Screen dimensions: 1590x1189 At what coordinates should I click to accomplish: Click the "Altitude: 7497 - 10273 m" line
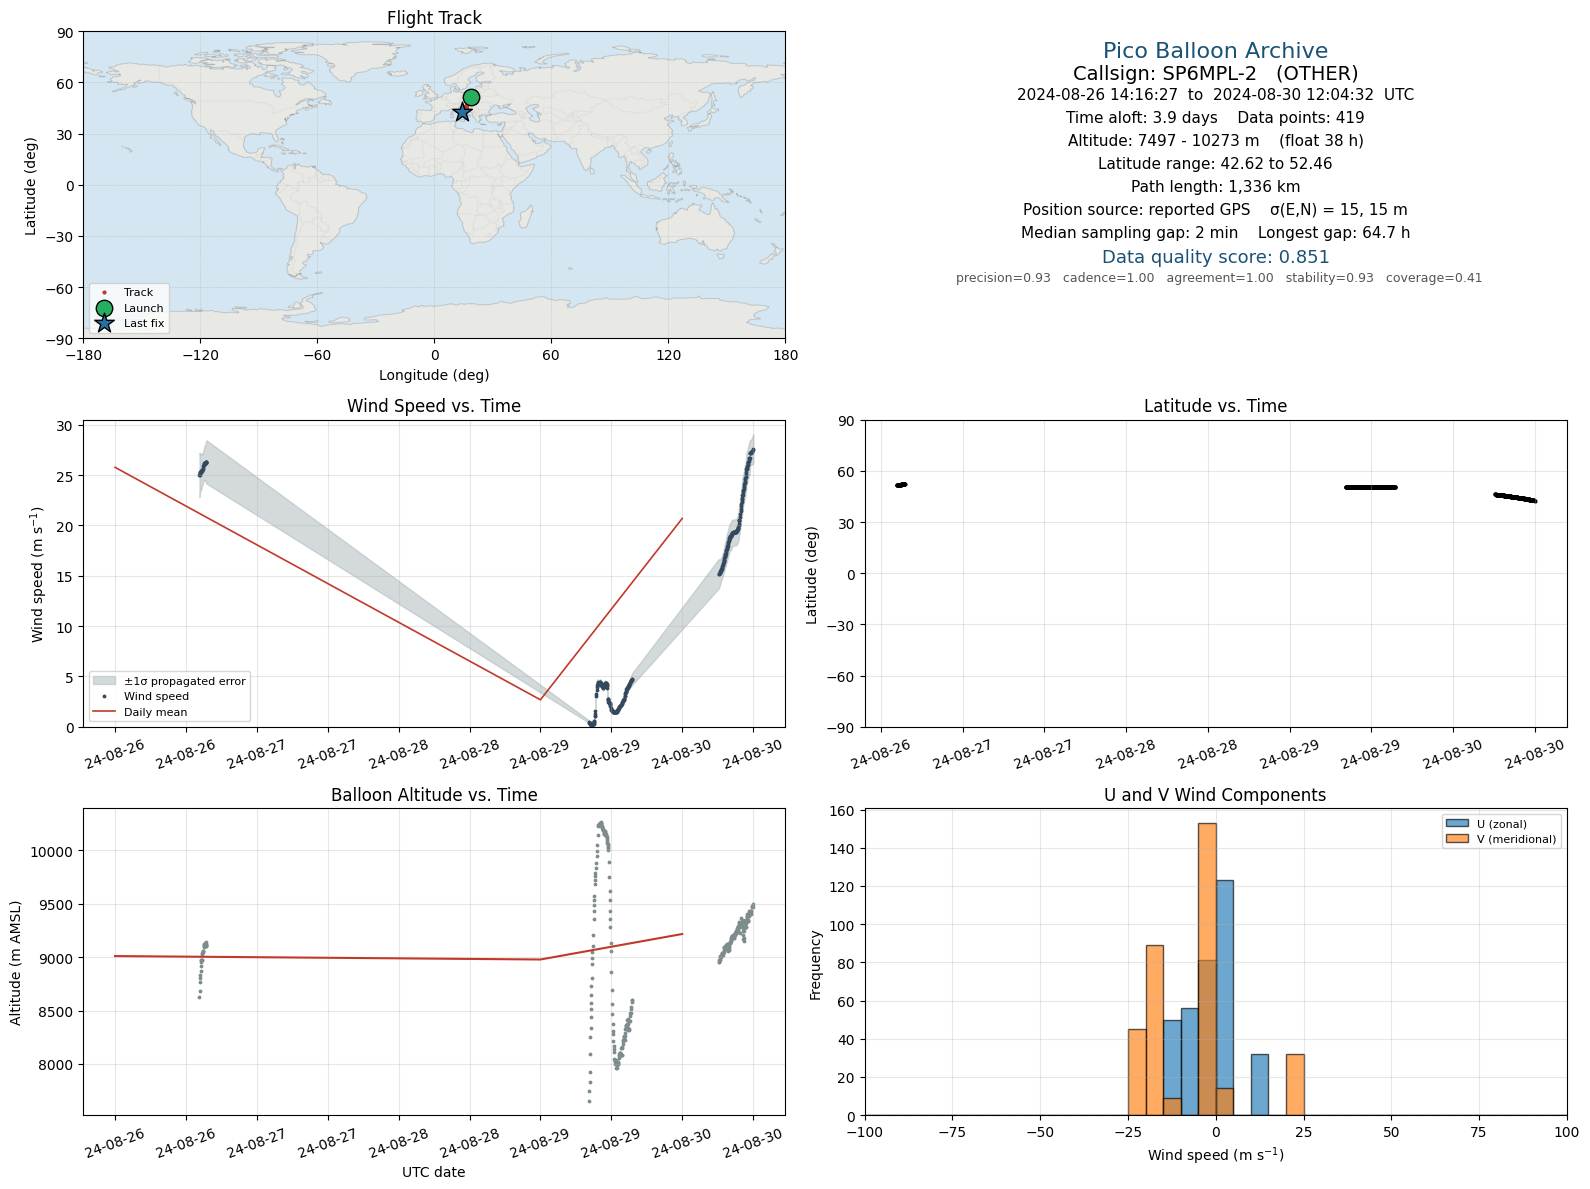(1215, 141)
